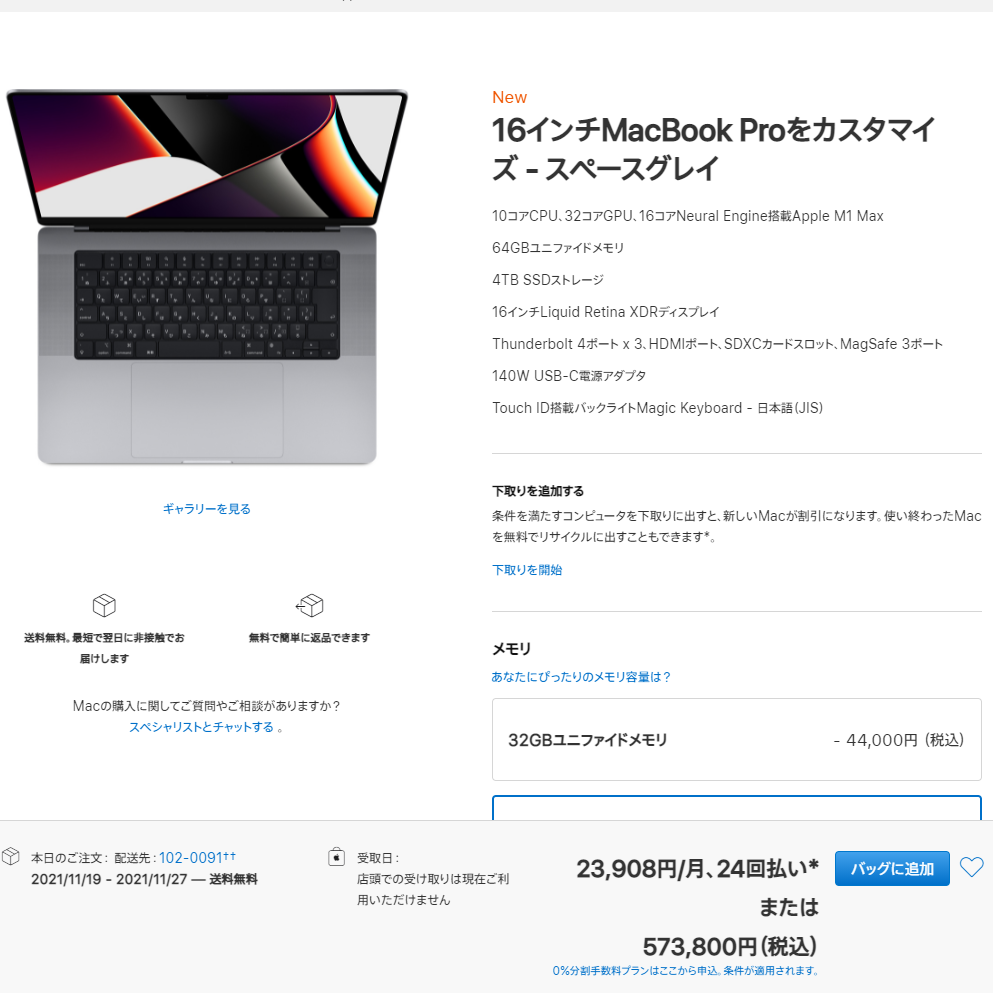
Task: Start a chat via スペシャリストとチャットする
Action: pyautogui.click(x=201, y=727)
